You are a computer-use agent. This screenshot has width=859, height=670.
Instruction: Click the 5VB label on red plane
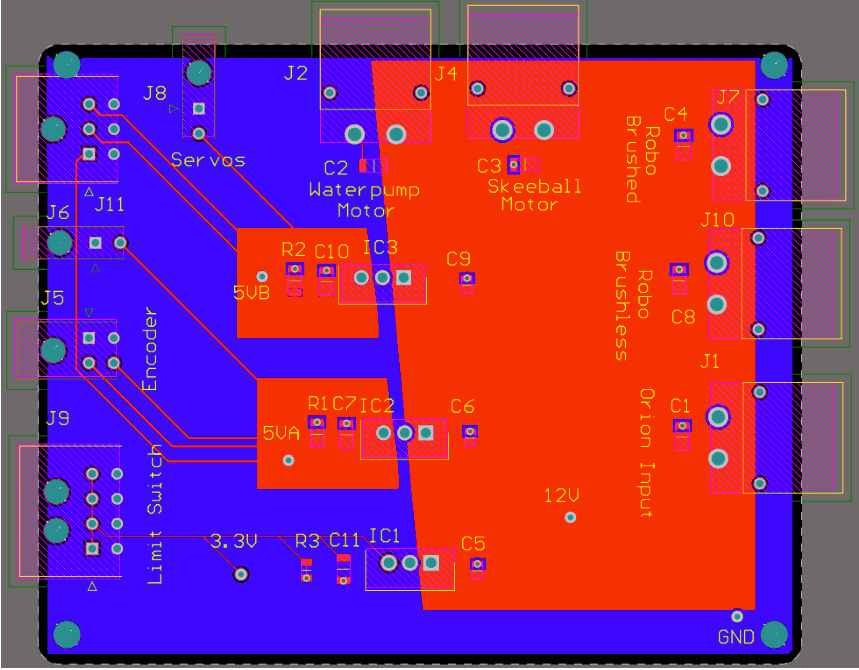pyautogui.click(x=250, y=292)
